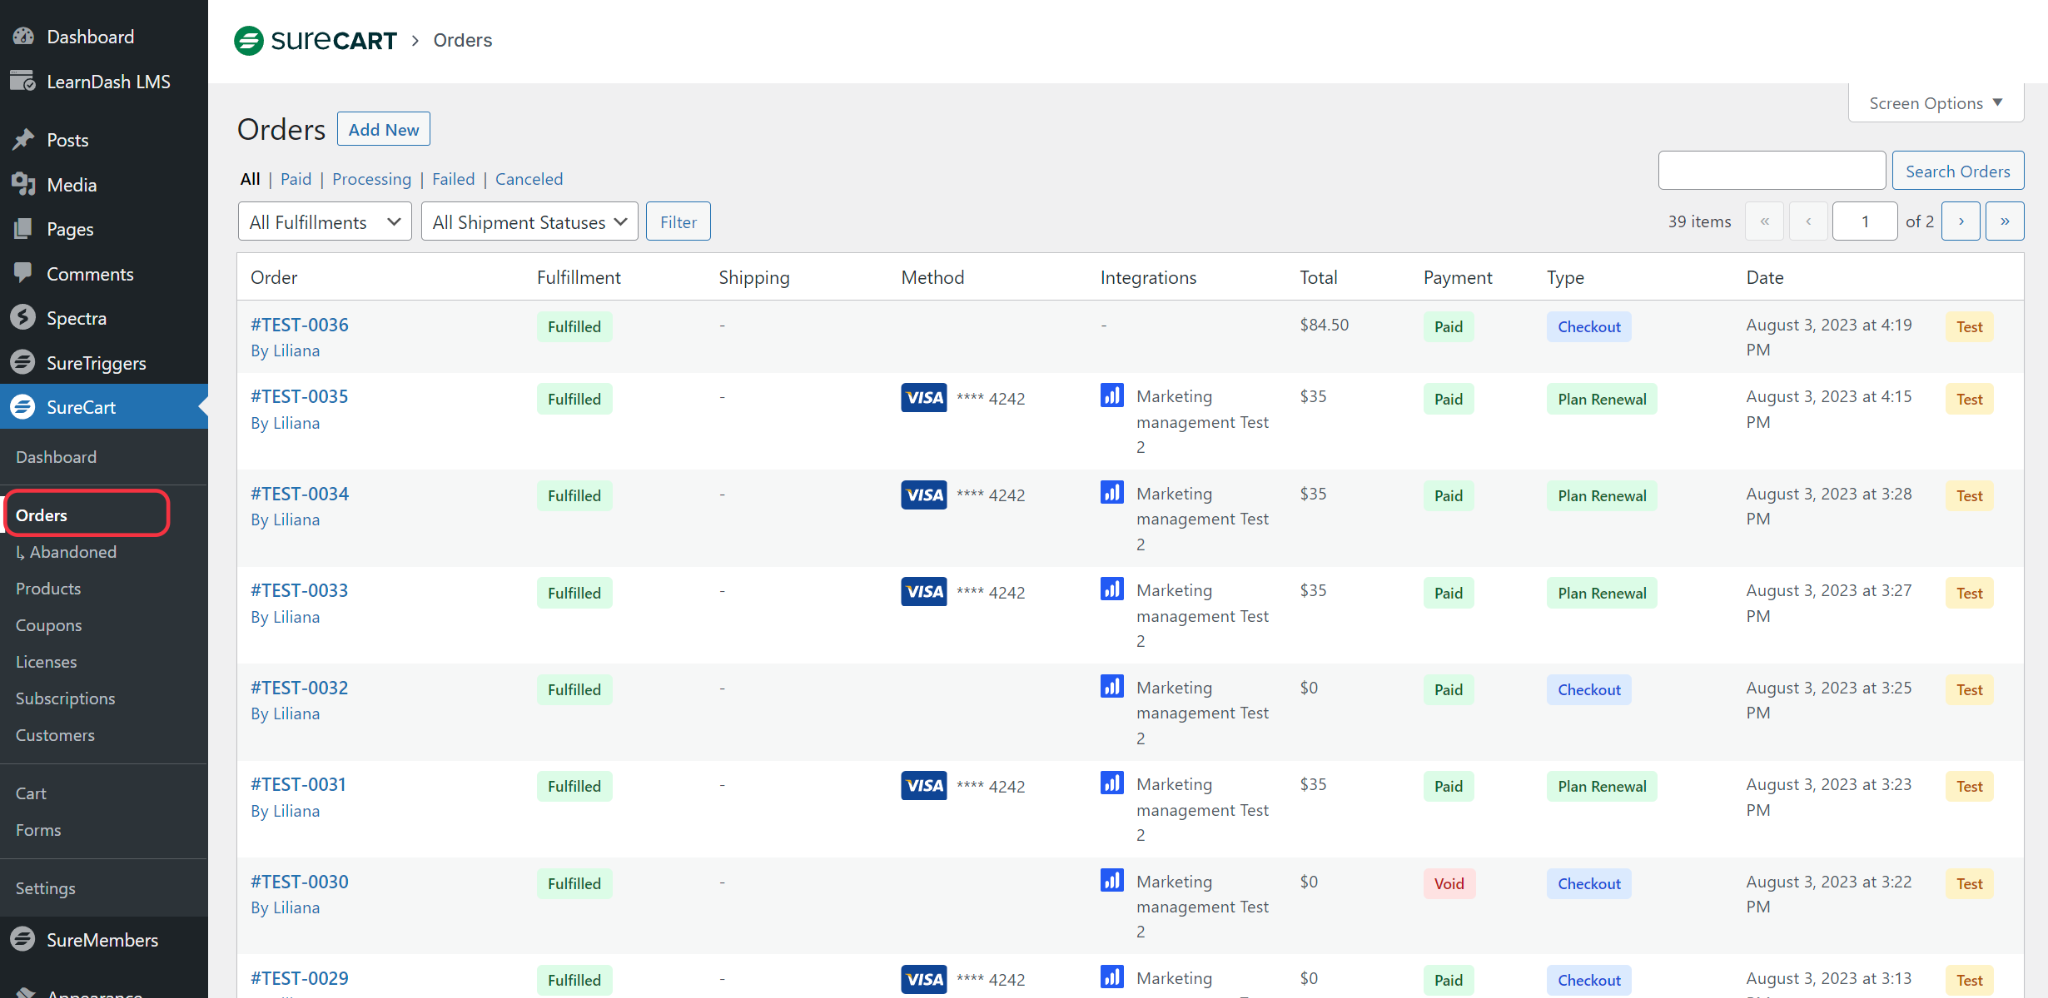
Task: Click the Media library icon
Action: pyautogui.click(x=23, y=185)
